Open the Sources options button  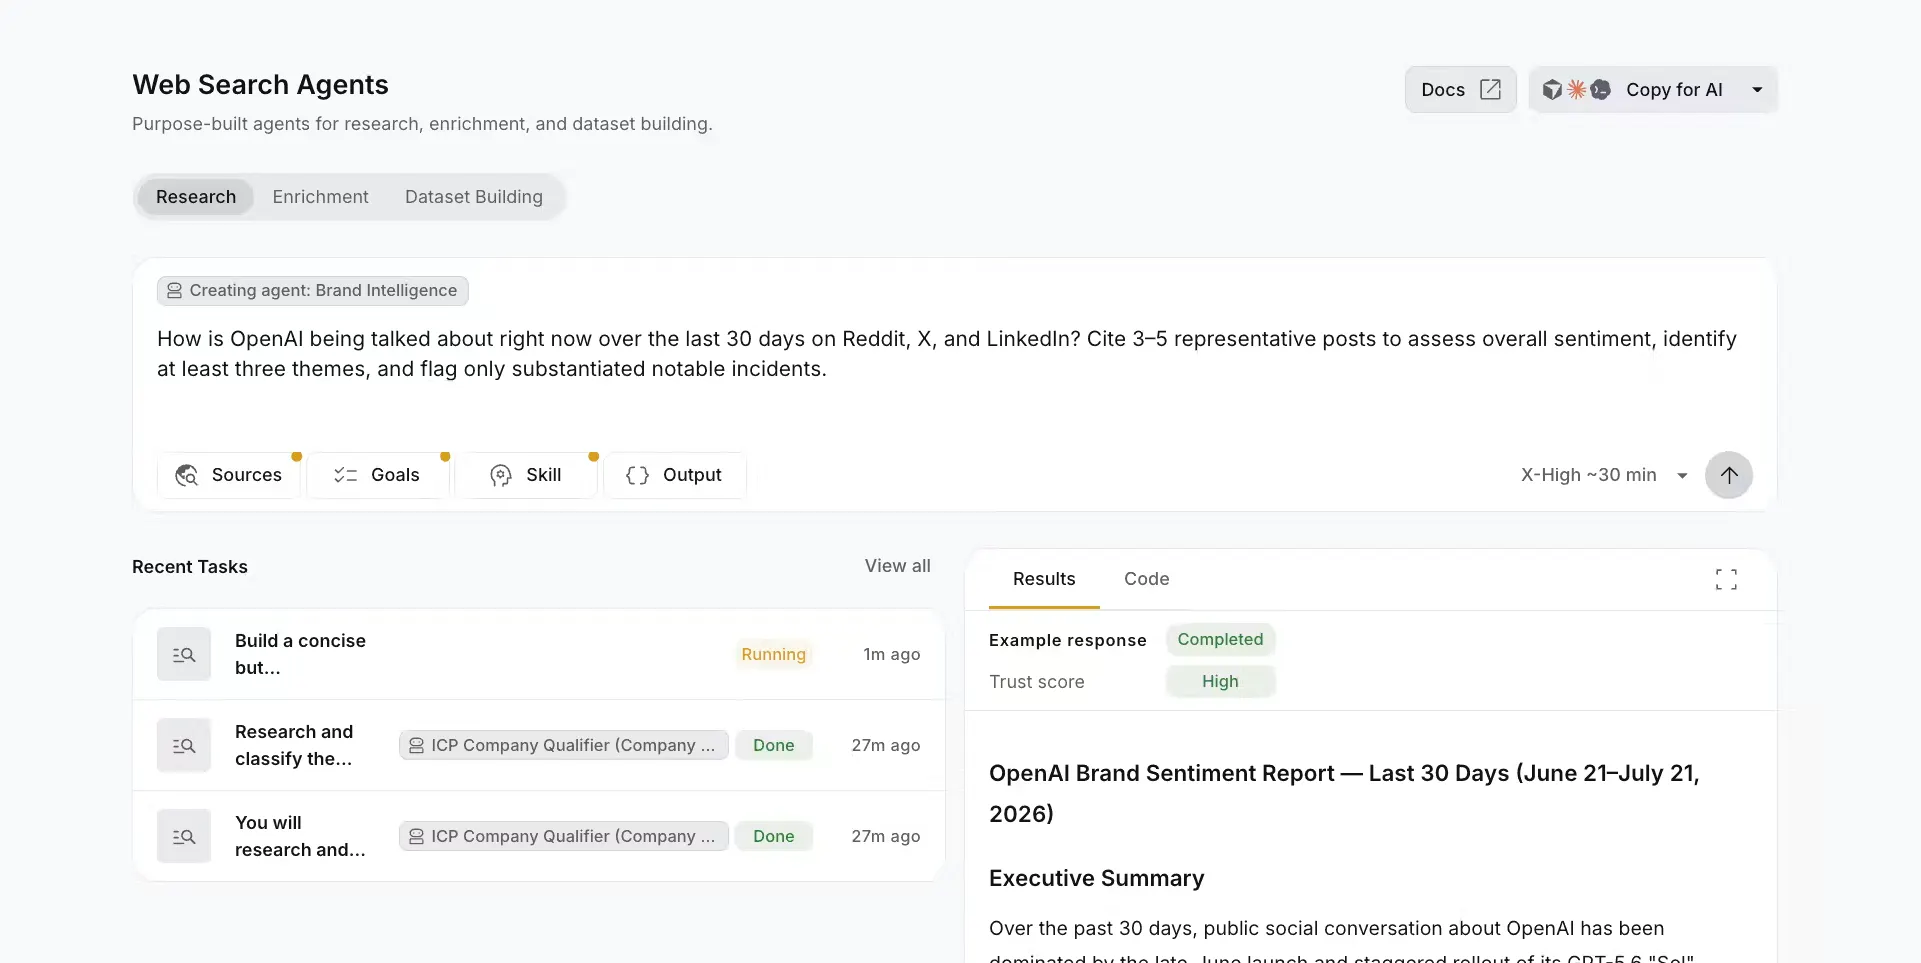point(229,475)
